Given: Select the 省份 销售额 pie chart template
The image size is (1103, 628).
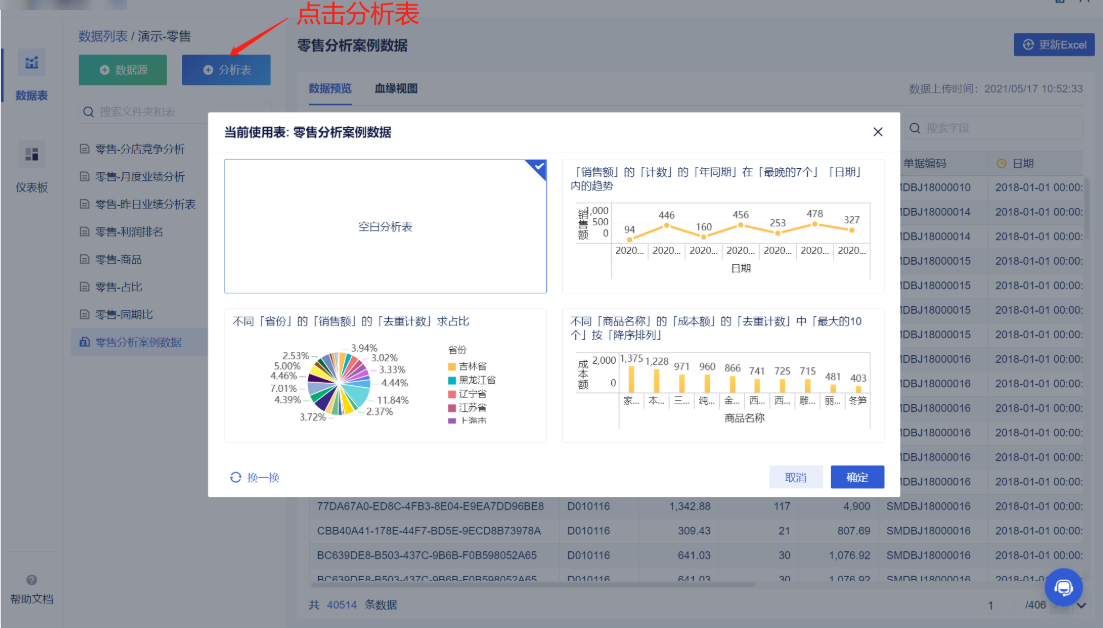Looking at the screenshot, I should (x=385, y=376).
